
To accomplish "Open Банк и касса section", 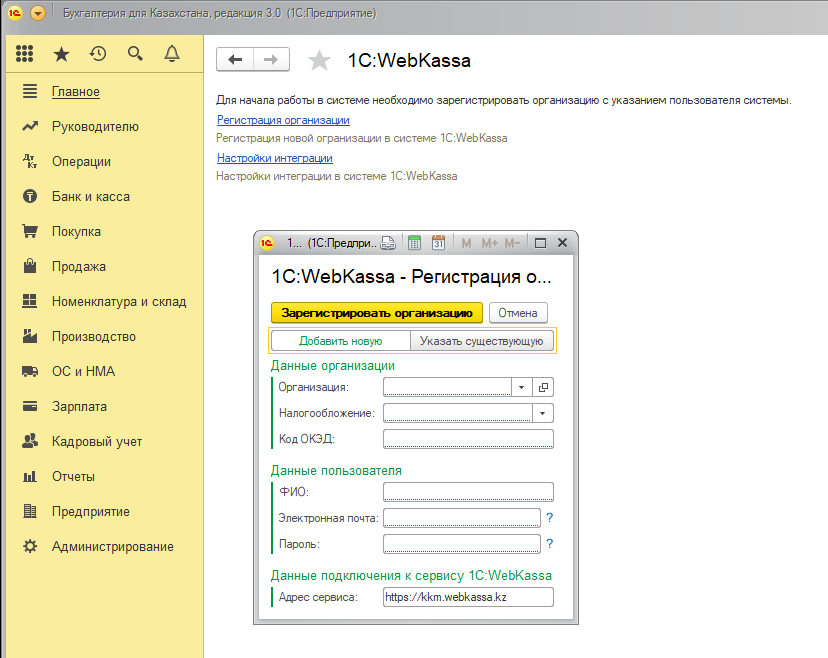I will 91,196.
